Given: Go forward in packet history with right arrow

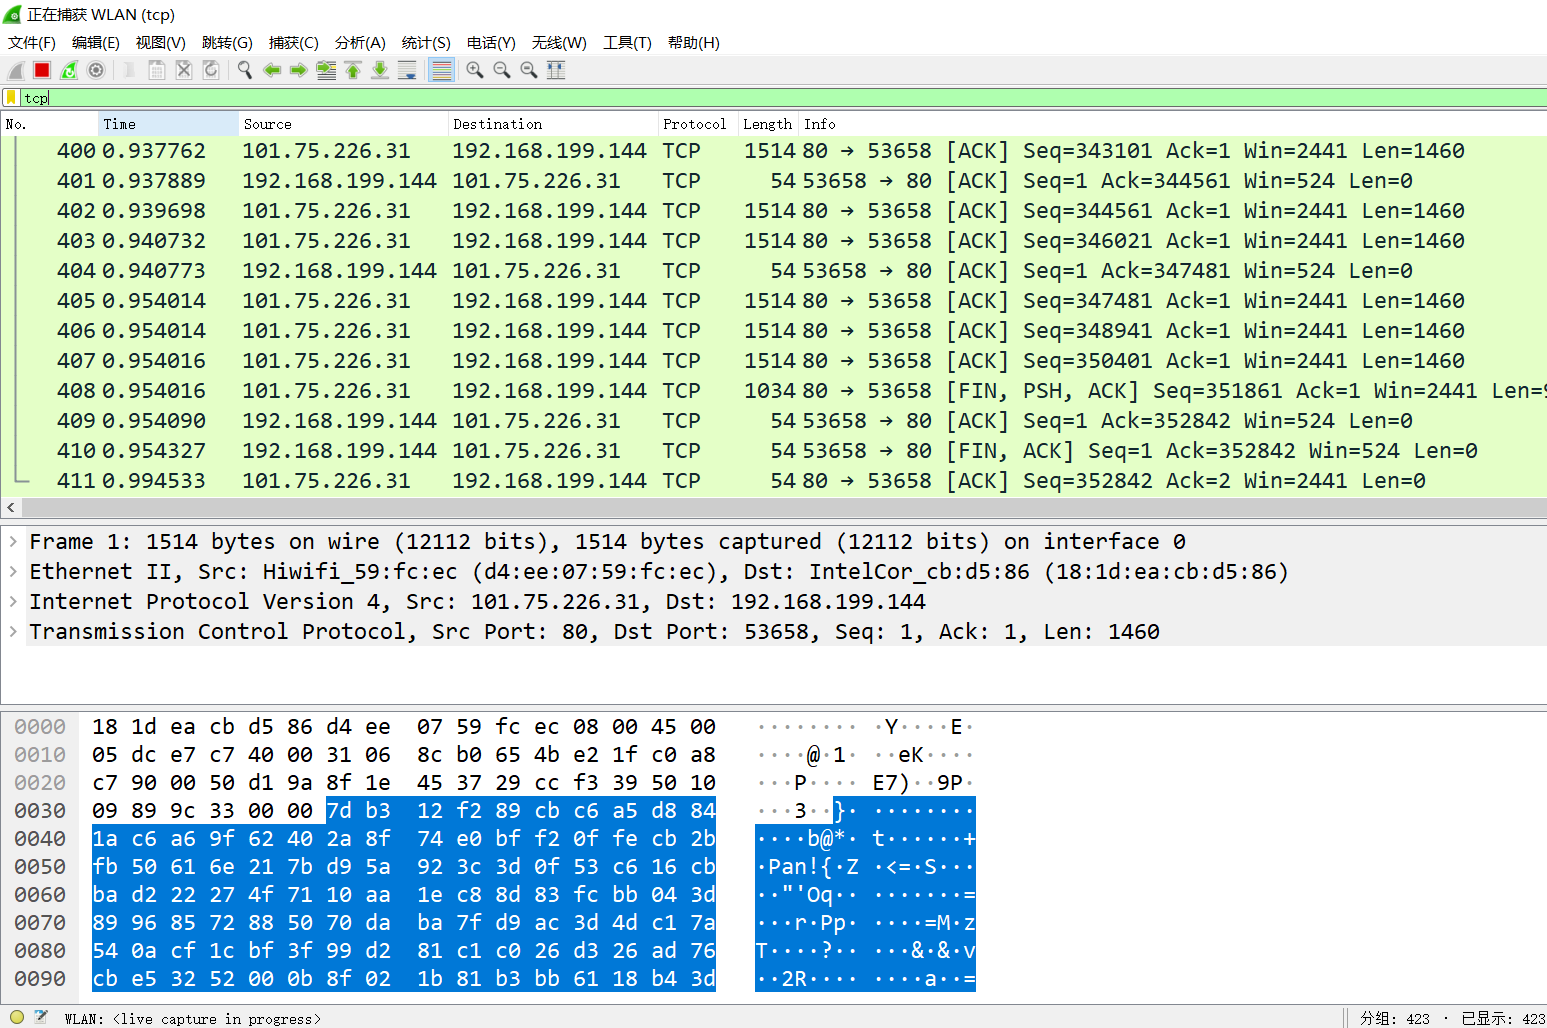Looking at the screenshot, I should tap(299, 70).
